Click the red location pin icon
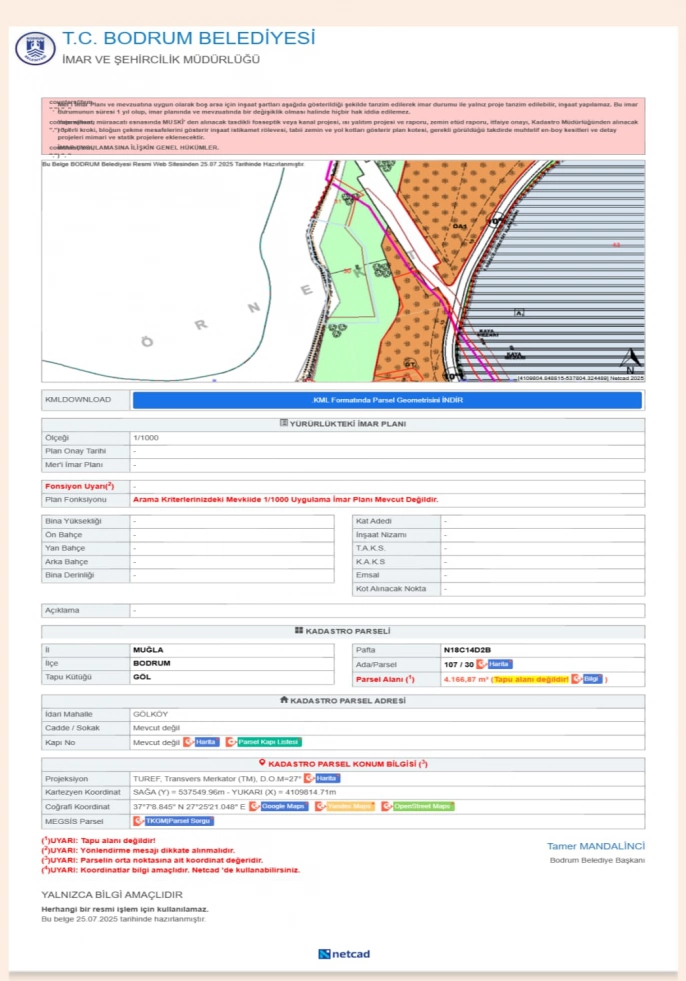The image size is (686, 981). pyautogui.click(x=262, y=763)
